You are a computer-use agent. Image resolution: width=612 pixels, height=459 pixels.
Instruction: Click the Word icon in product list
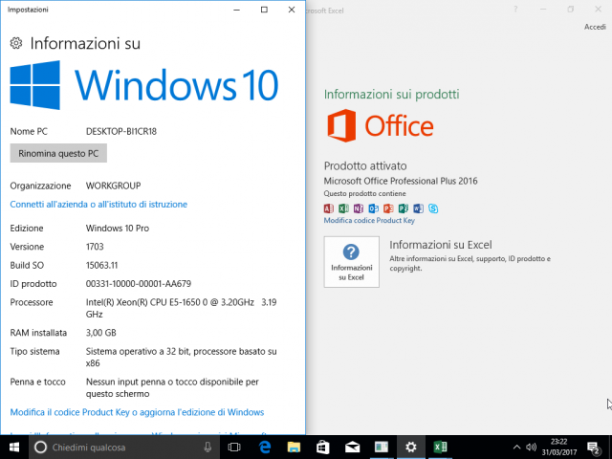[418, 208]
